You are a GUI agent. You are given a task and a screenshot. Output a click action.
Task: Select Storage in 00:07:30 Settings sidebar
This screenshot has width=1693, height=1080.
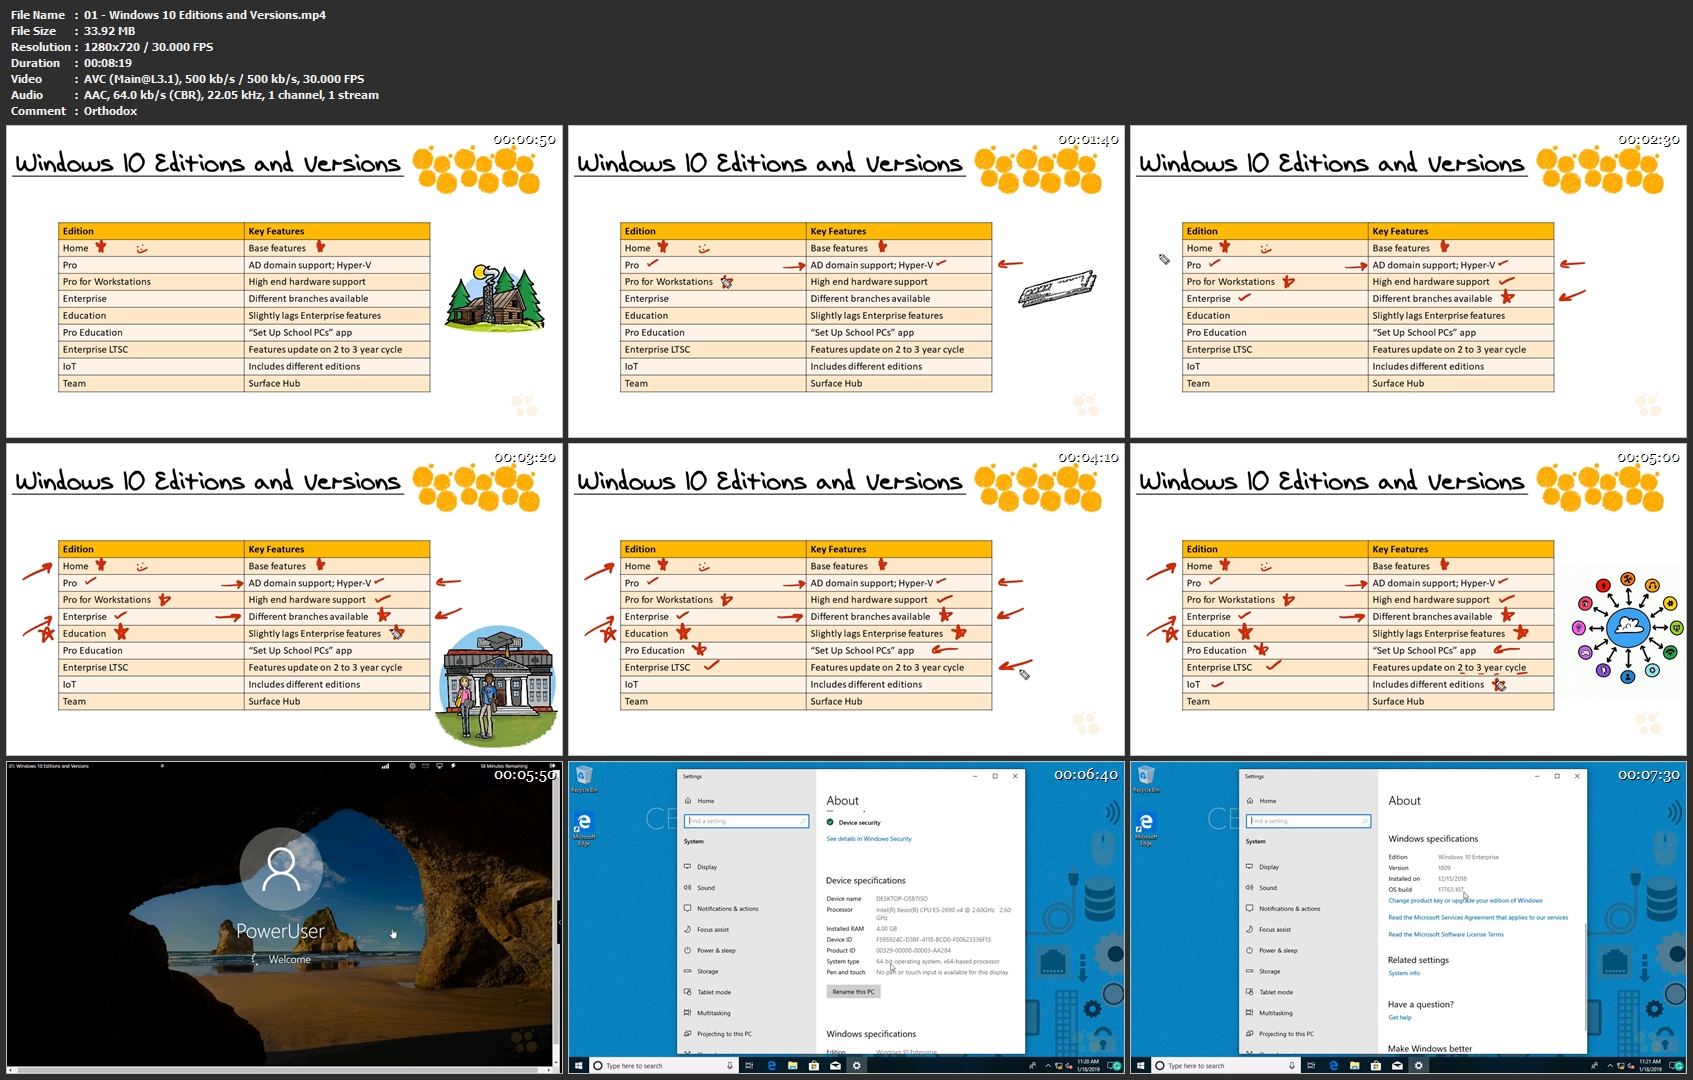pos(1263,972)
